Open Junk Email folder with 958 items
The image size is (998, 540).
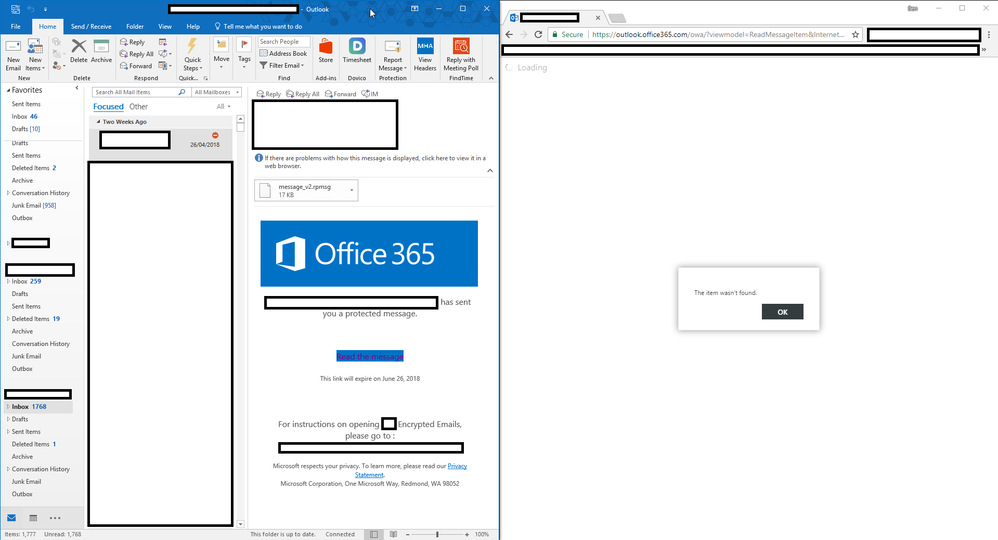(x=34, y=206)
